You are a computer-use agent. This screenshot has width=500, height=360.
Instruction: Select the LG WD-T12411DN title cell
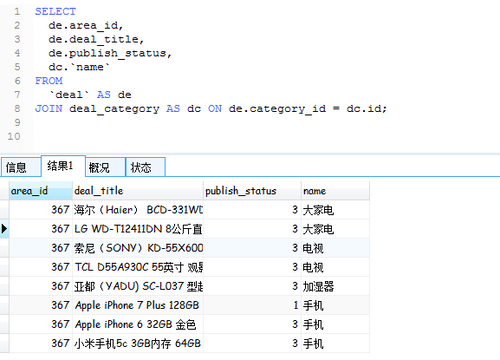[138, 229]
